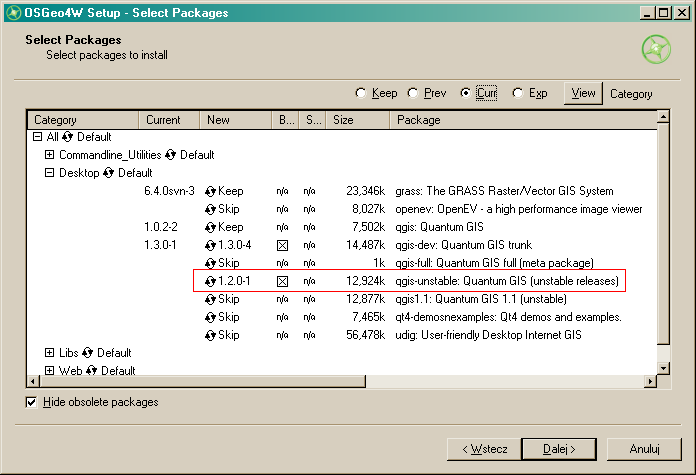Collapse the All category tree node
Screen dimensions: 696x475
click(38, 137)
